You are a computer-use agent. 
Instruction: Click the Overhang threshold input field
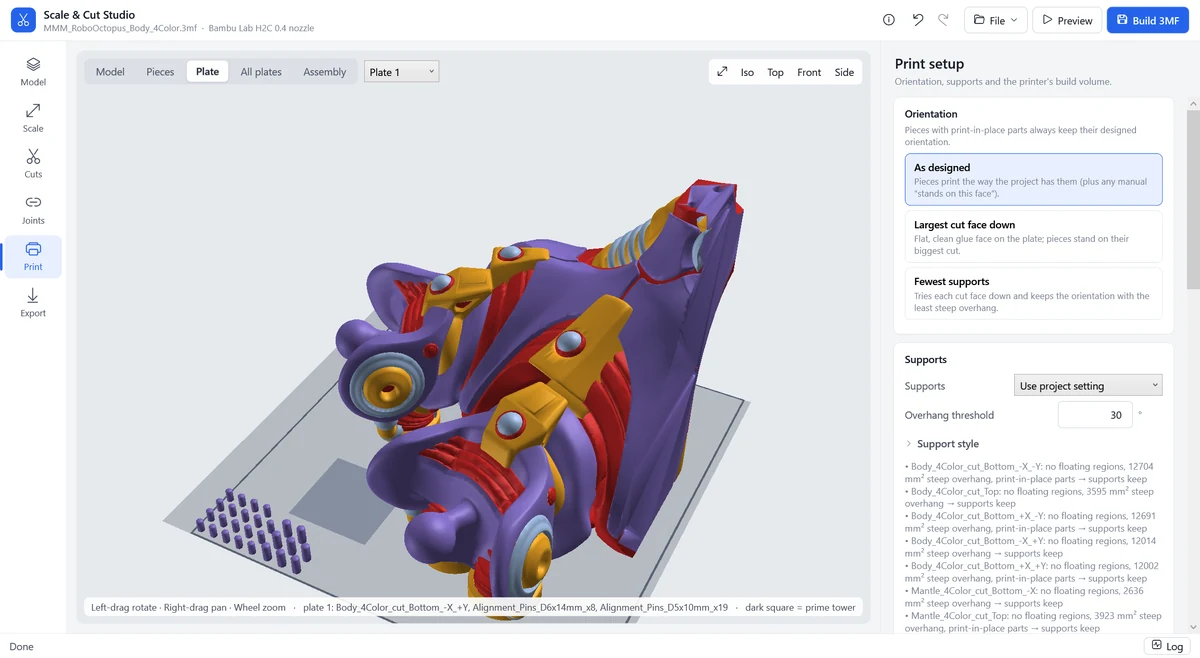pyautogui.click(x=1095, y=415)
